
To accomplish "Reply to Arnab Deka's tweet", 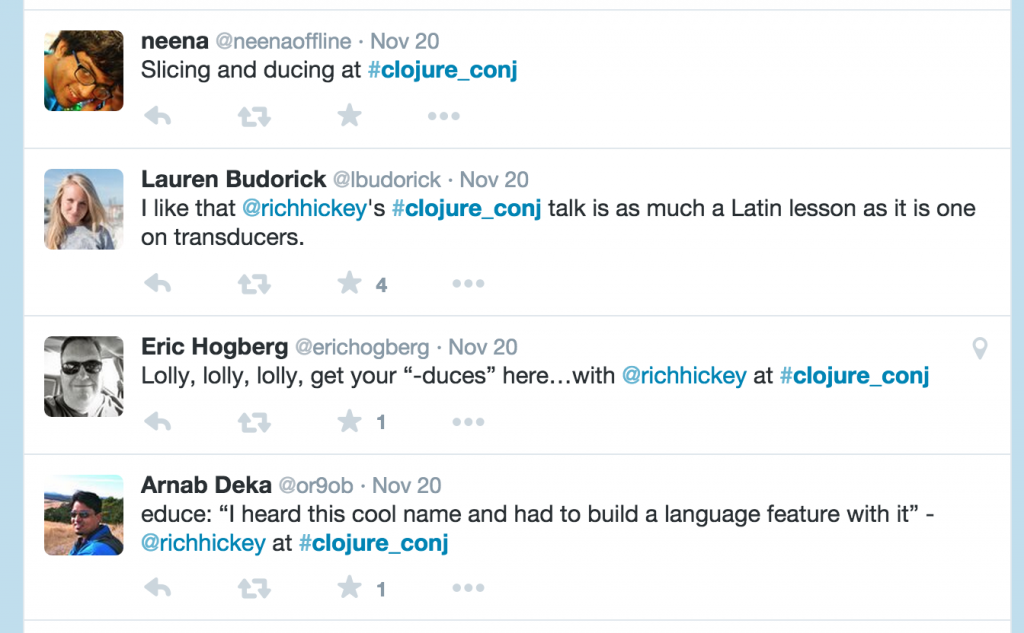I will coord(157,588).
